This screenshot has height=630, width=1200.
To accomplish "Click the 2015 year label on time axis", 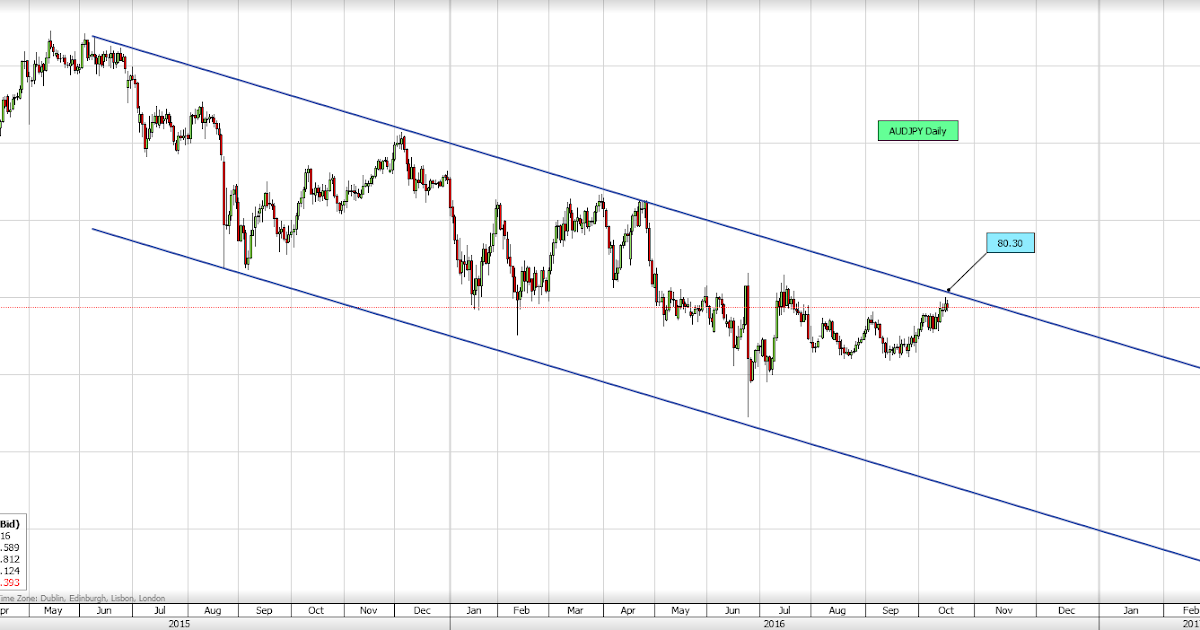I will coord(179,623).
